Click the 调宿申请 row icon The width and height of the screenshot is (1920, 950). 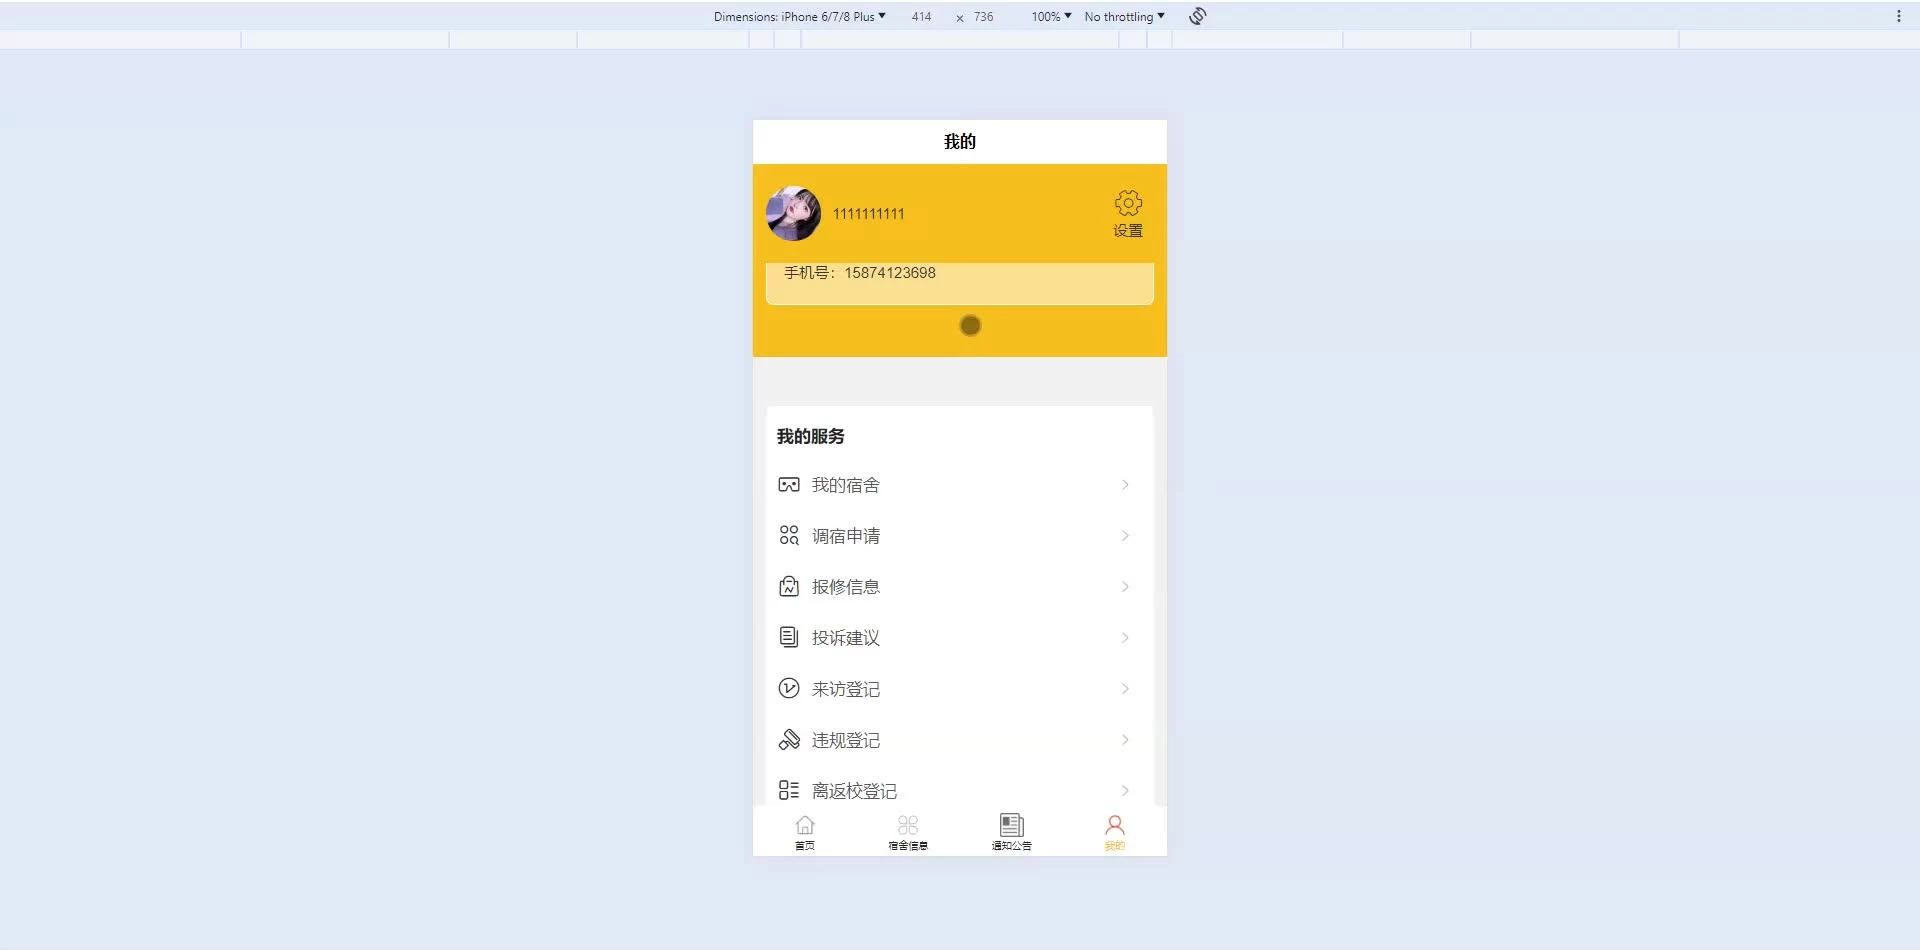pos(789,536)
